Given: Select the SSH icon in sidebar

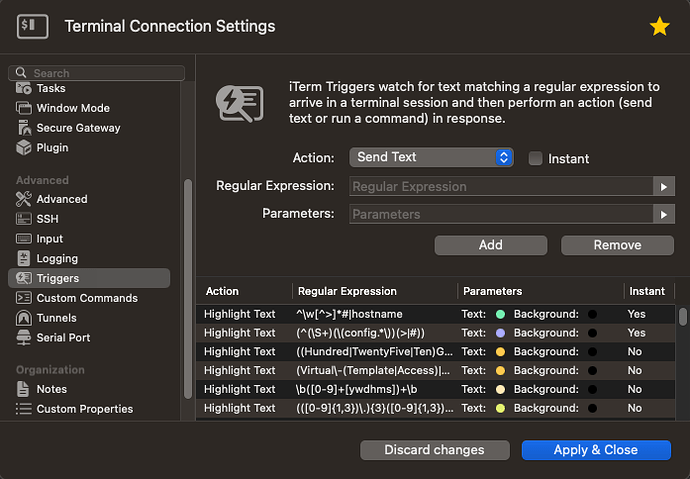Looking at the screenshot, I should 25,219.
